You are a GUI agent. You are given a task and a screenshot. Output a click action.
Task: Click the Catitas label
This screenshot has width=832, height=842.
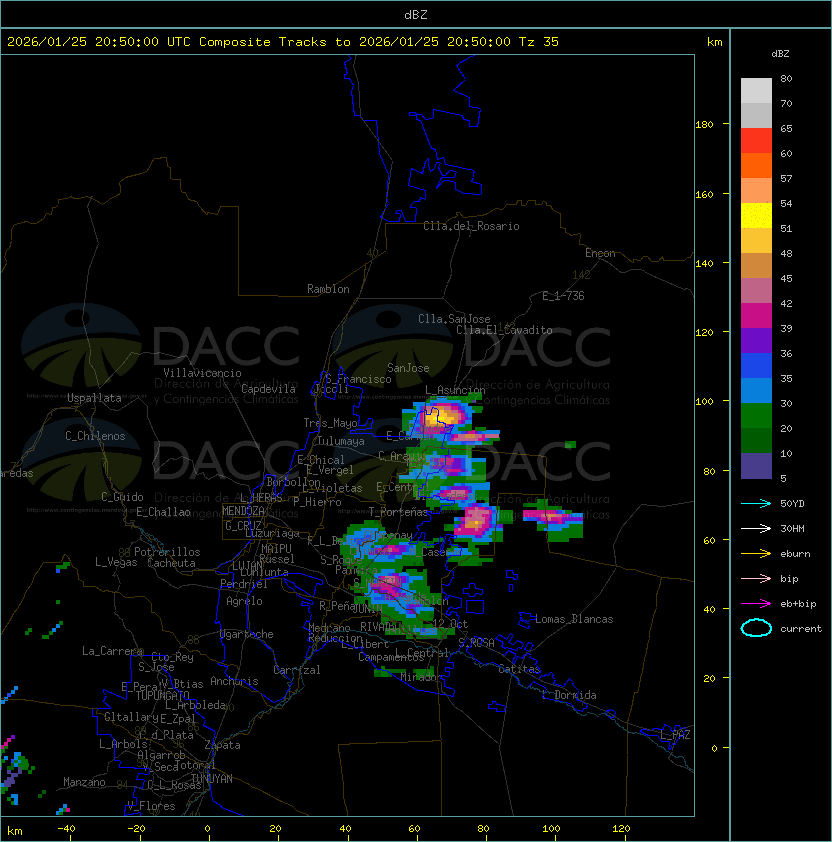click(x=519, y=669)
